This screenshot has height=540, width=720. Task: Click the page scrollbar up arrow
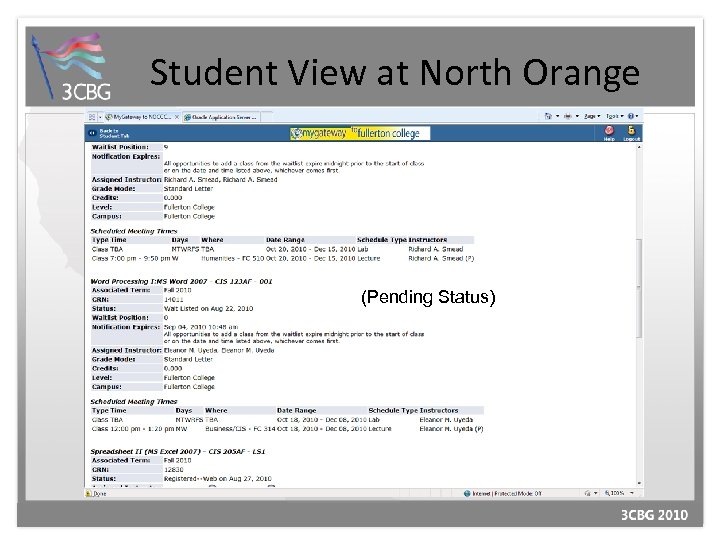pyautogui.click(x=639, y=146)
